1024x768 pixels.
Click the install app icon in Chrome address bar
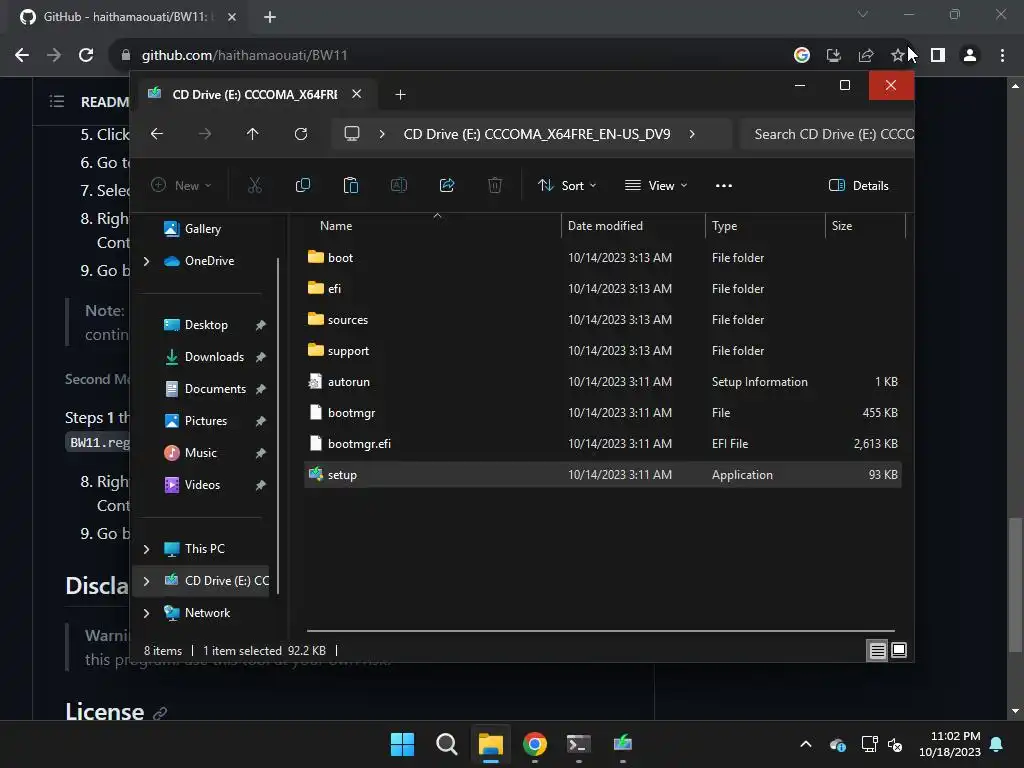coord(834,56)
